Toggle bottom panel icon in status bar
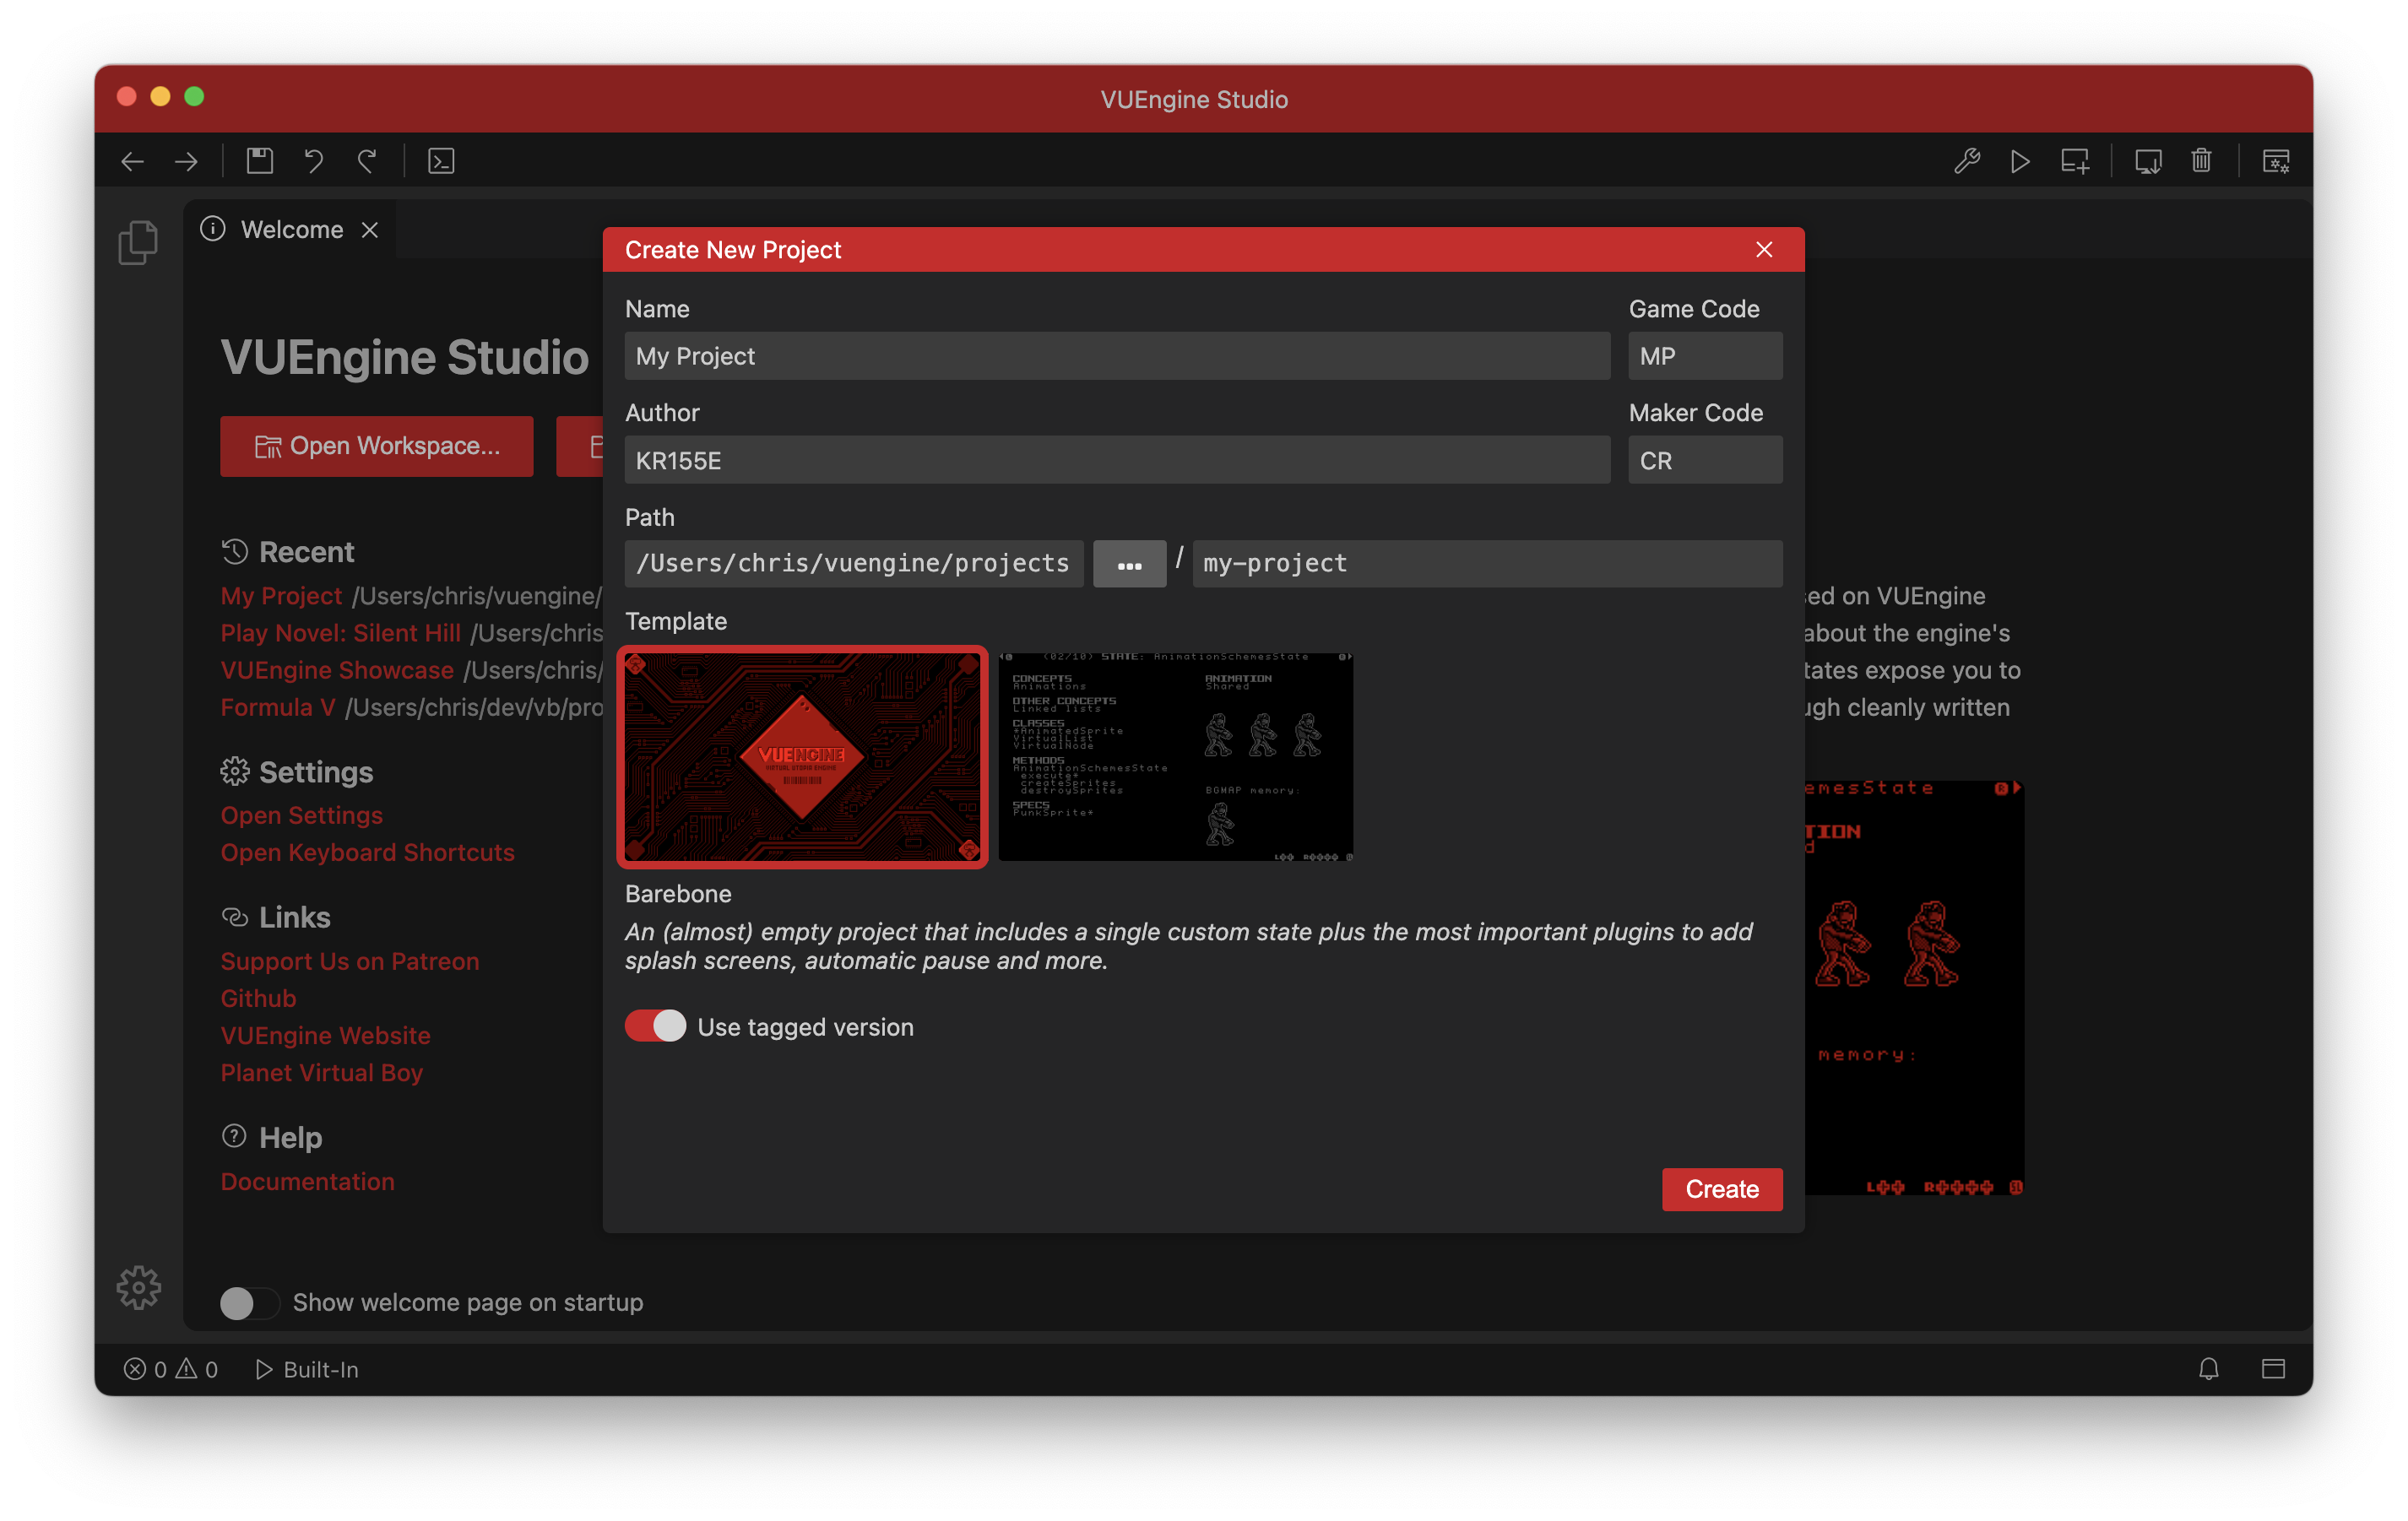The height and width of the screenshot is (1521, 2408). 2273,1369
